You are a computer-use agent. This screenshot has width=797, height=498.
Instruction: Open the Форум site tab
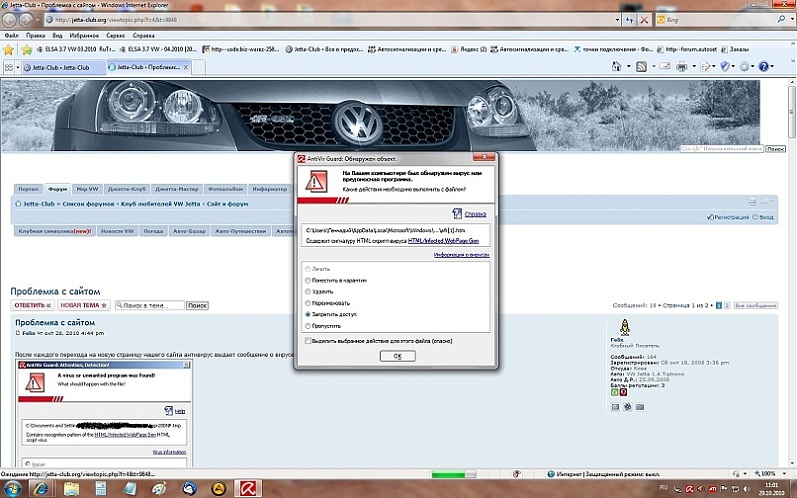tap(57, 189)
